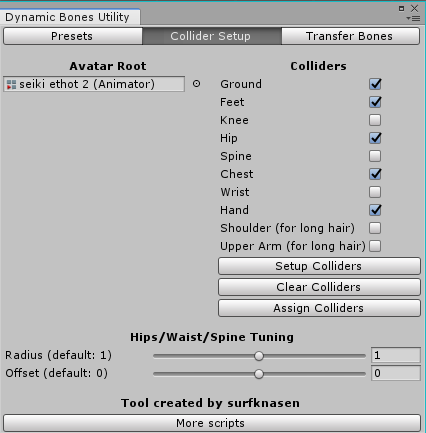Click the Clear Colliders button
Screen dimensions: 426x433
[319, 287]
